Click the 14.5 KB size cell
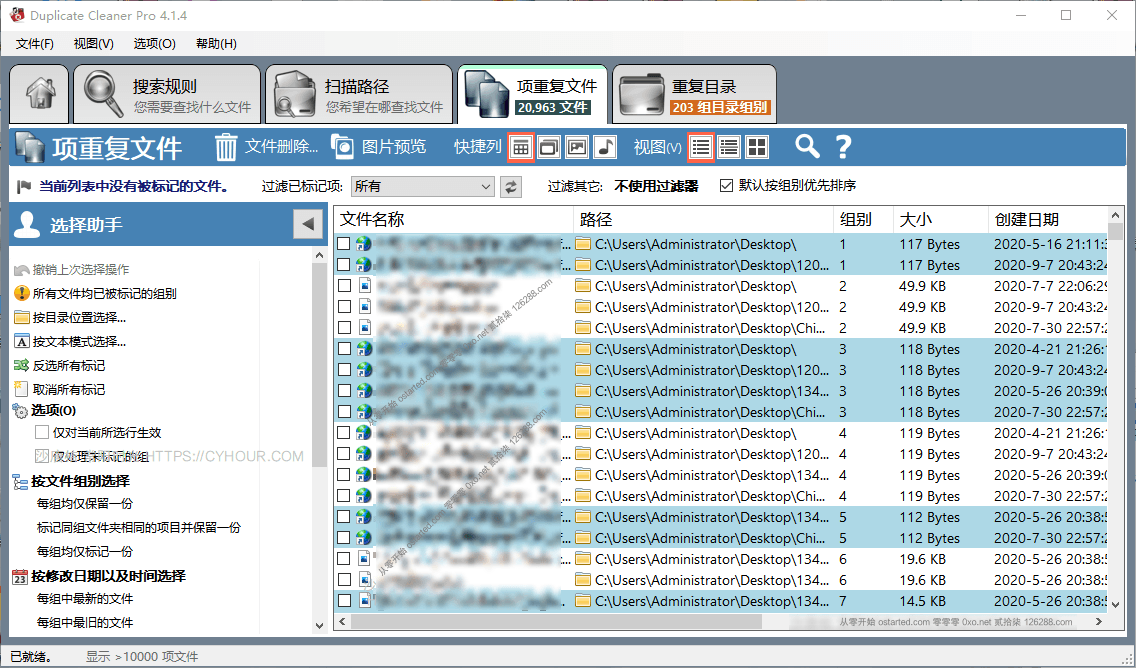This screenshot has height=668, width=1136. [922, 601]
